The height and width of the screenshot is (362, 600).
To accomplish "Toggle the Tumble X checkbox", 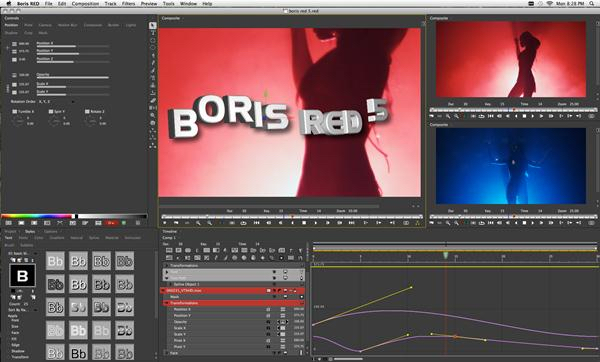I will tap(15, 111).
